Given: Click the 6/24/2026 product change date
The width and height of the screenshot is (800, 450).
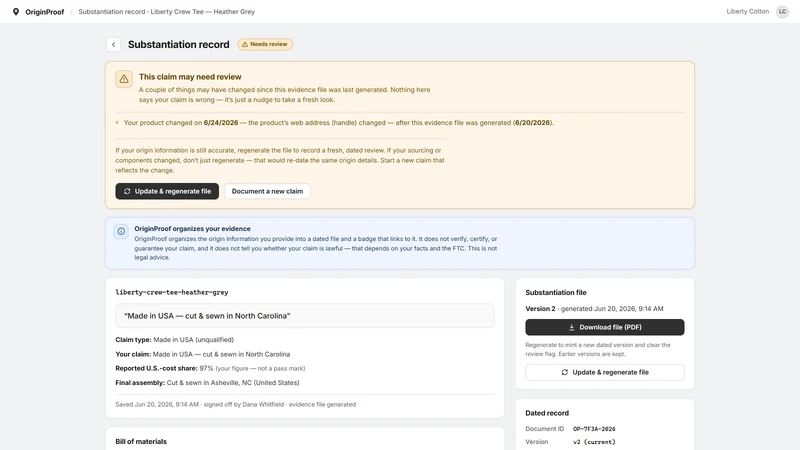Looking at the screenshot, I should [221, 123].
